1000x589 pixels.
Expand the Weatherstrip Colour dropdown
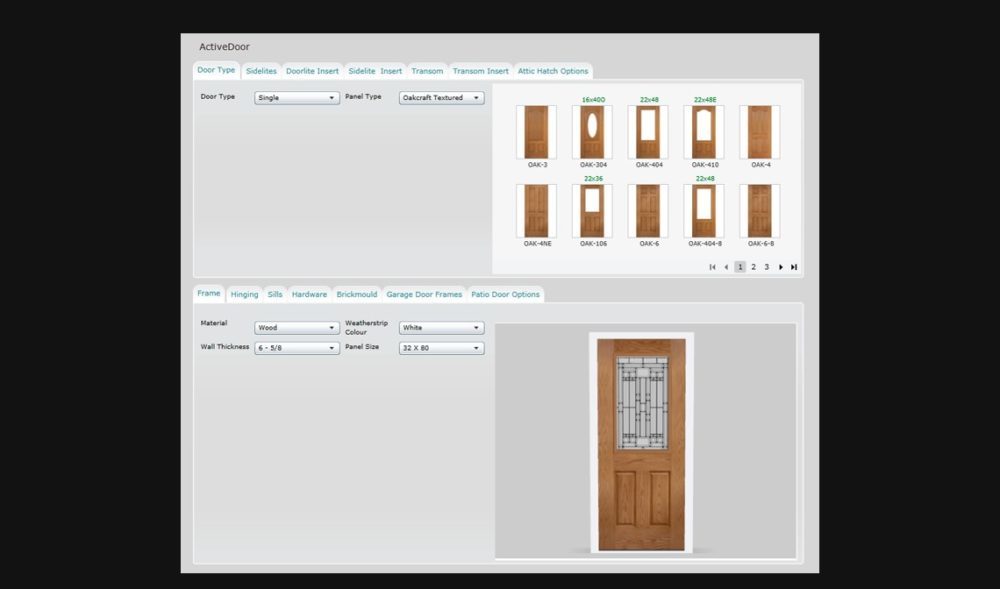441,328
